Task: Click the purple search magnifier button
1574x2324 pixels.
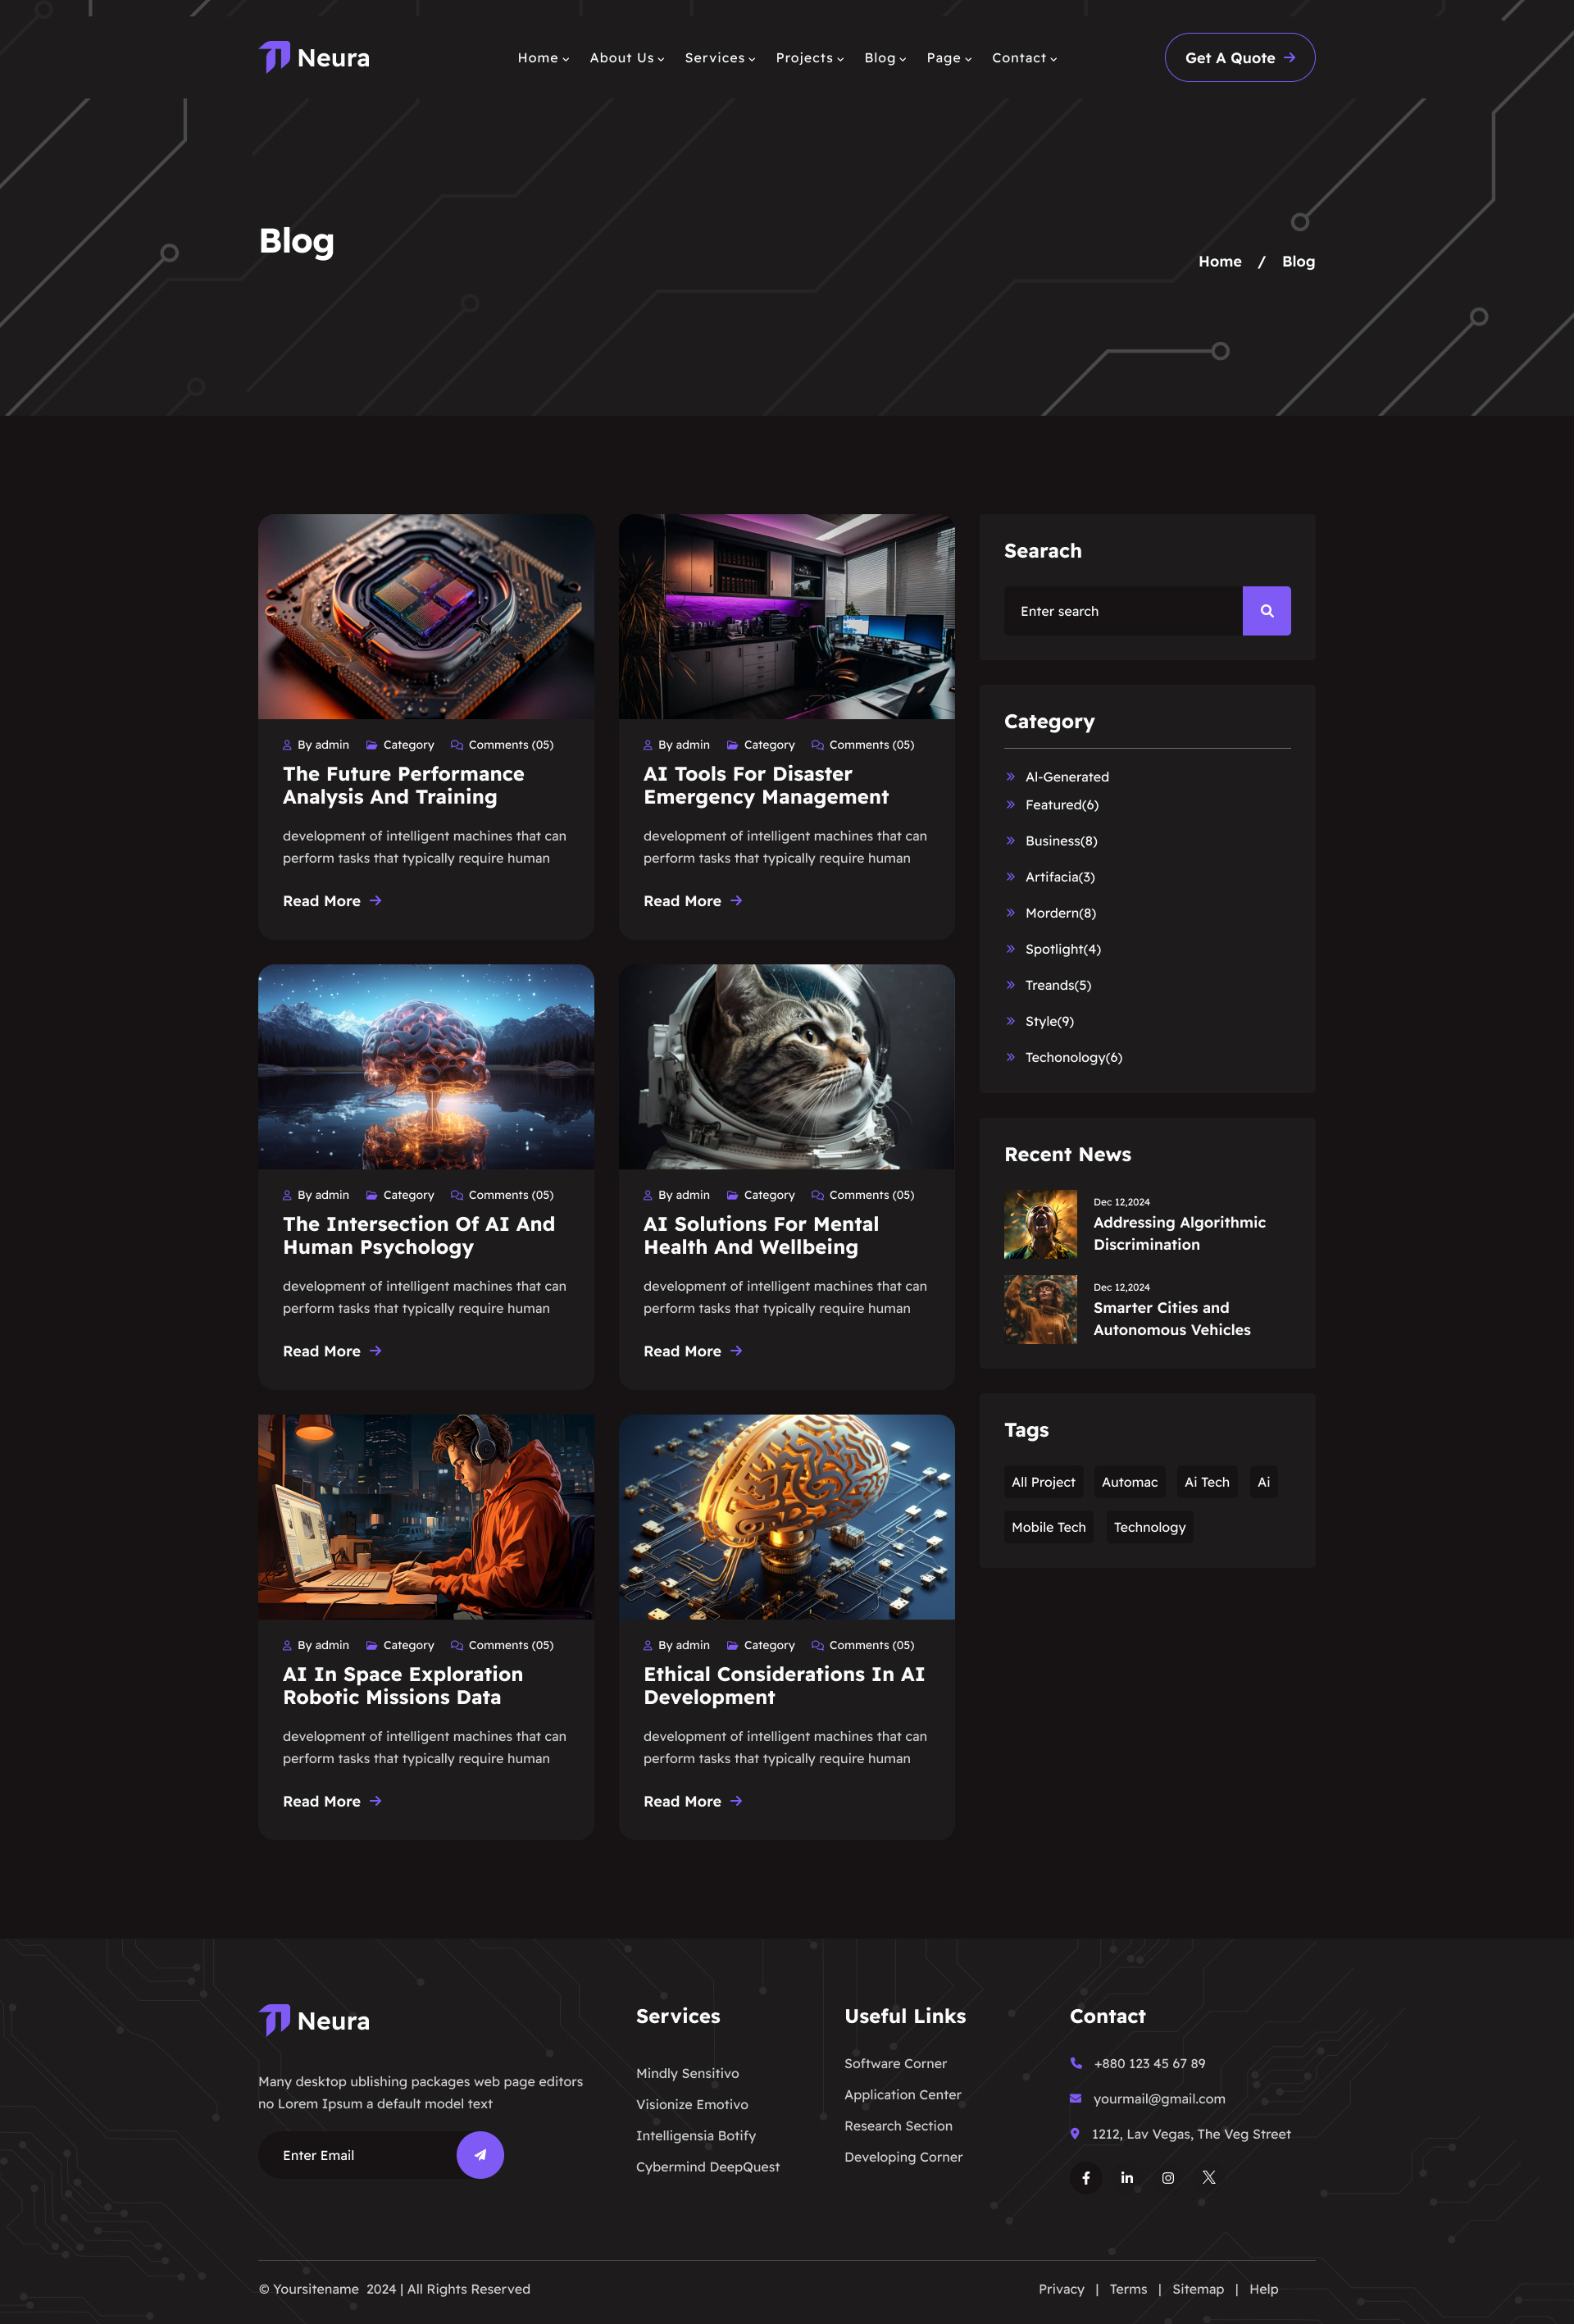Action: click(x=1266, y=611)
